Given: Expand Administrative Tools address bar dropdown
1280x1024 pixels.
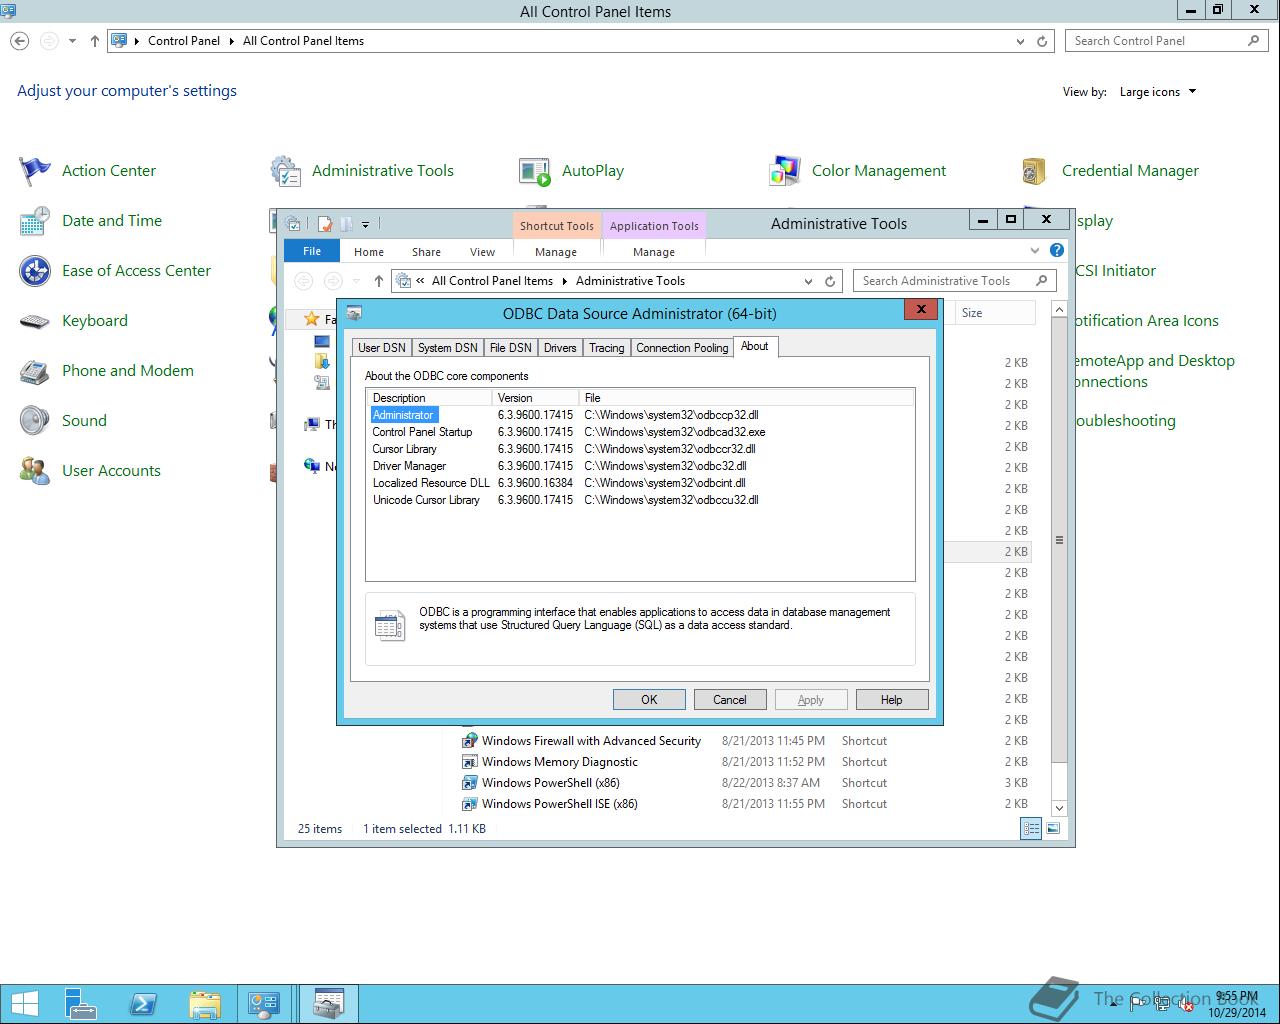Looking at the screenshot, I should pyautogui.click(x=808, y=281).
